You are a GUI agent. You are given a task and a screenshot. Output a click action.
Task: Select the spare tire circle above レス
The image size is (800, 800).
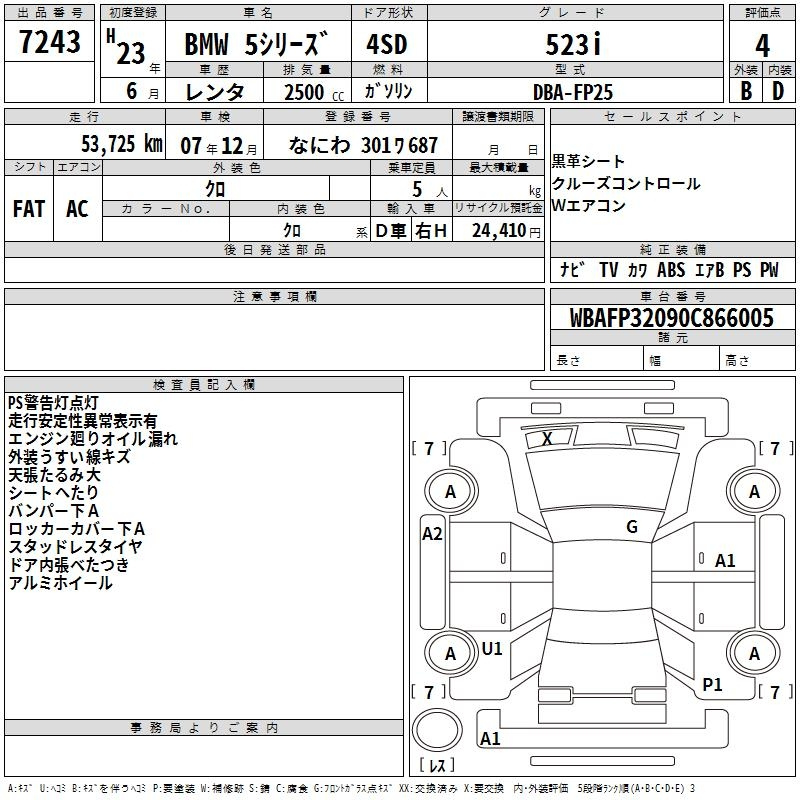point(436,731)
